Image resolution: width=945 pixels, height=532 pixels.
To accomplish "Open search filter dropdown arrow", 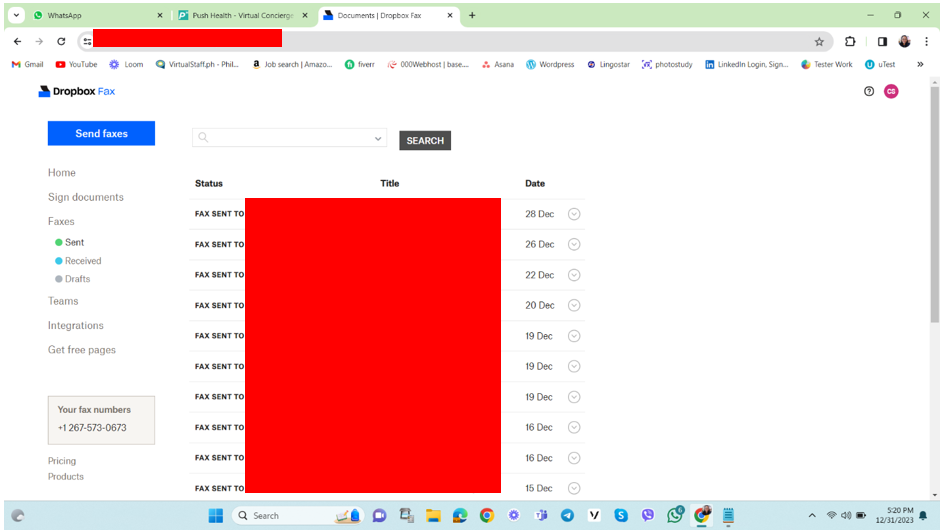I will pos(378,139).
